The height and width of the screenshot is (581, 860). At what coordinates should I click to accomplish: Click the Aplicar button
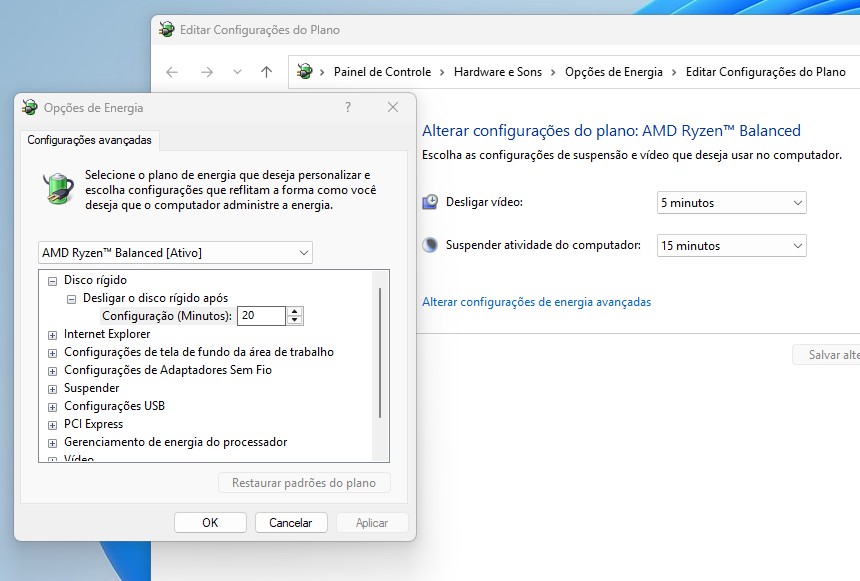pyautogui.click(x=372, y=523)
